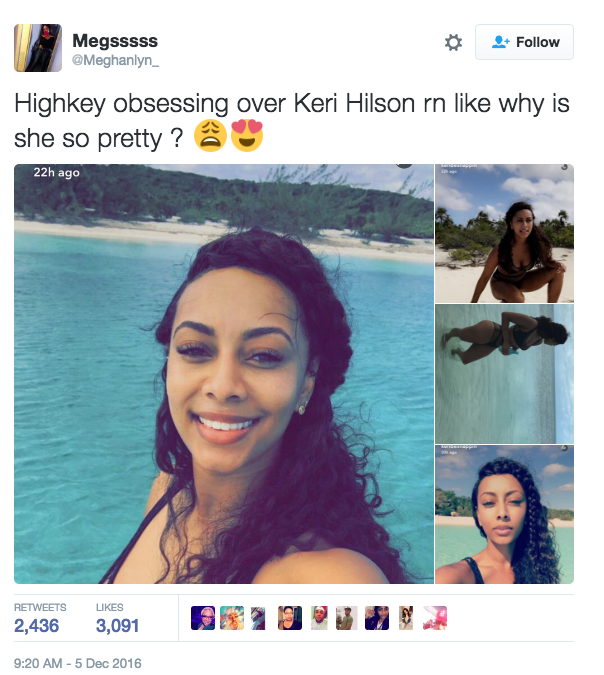Visit the @Meghanlyn_ handle link
The image size is (604, 675).
coord(115,60)
